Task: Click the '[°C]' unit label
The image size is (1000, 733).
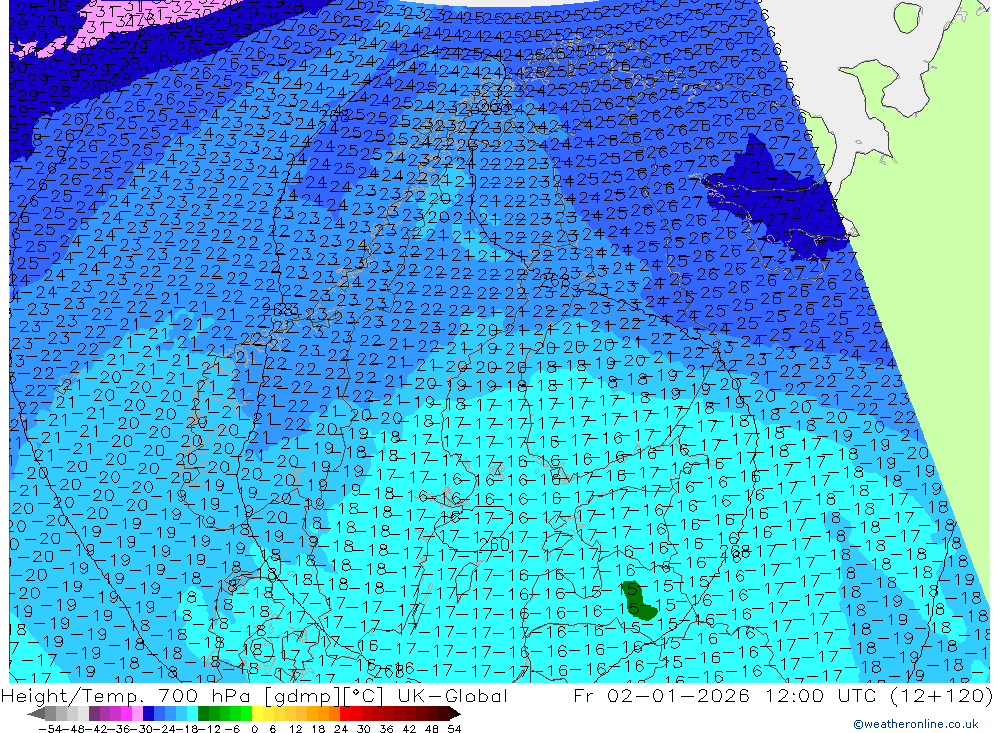Action: pos(364,695)
